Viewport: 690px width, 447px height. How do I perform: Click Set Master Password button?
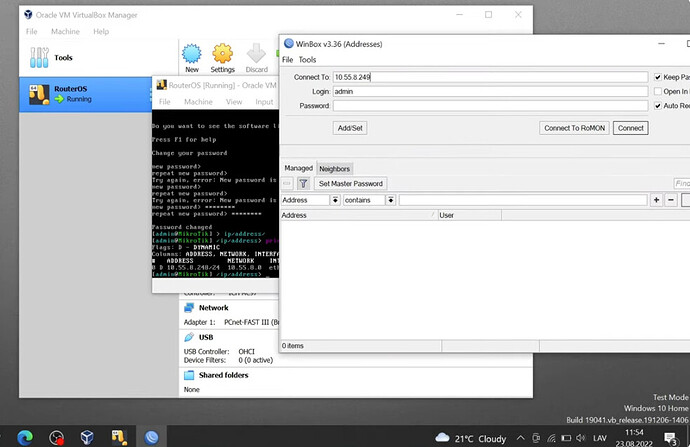point(351,183)
